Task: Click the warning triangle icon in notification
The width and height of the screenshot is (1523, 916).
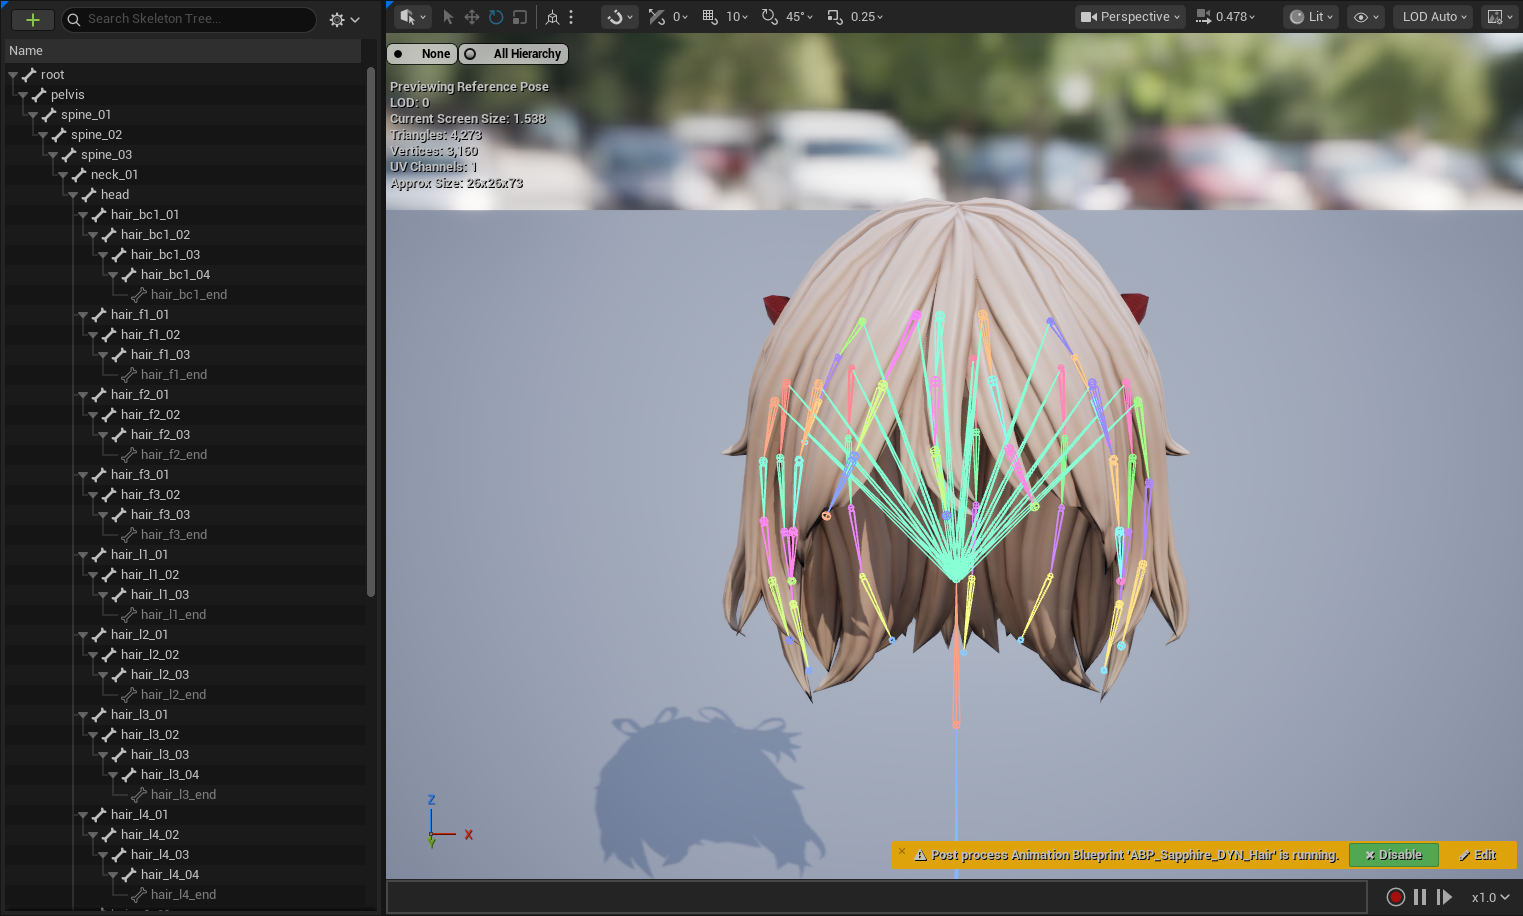Action: coord(920,855)
